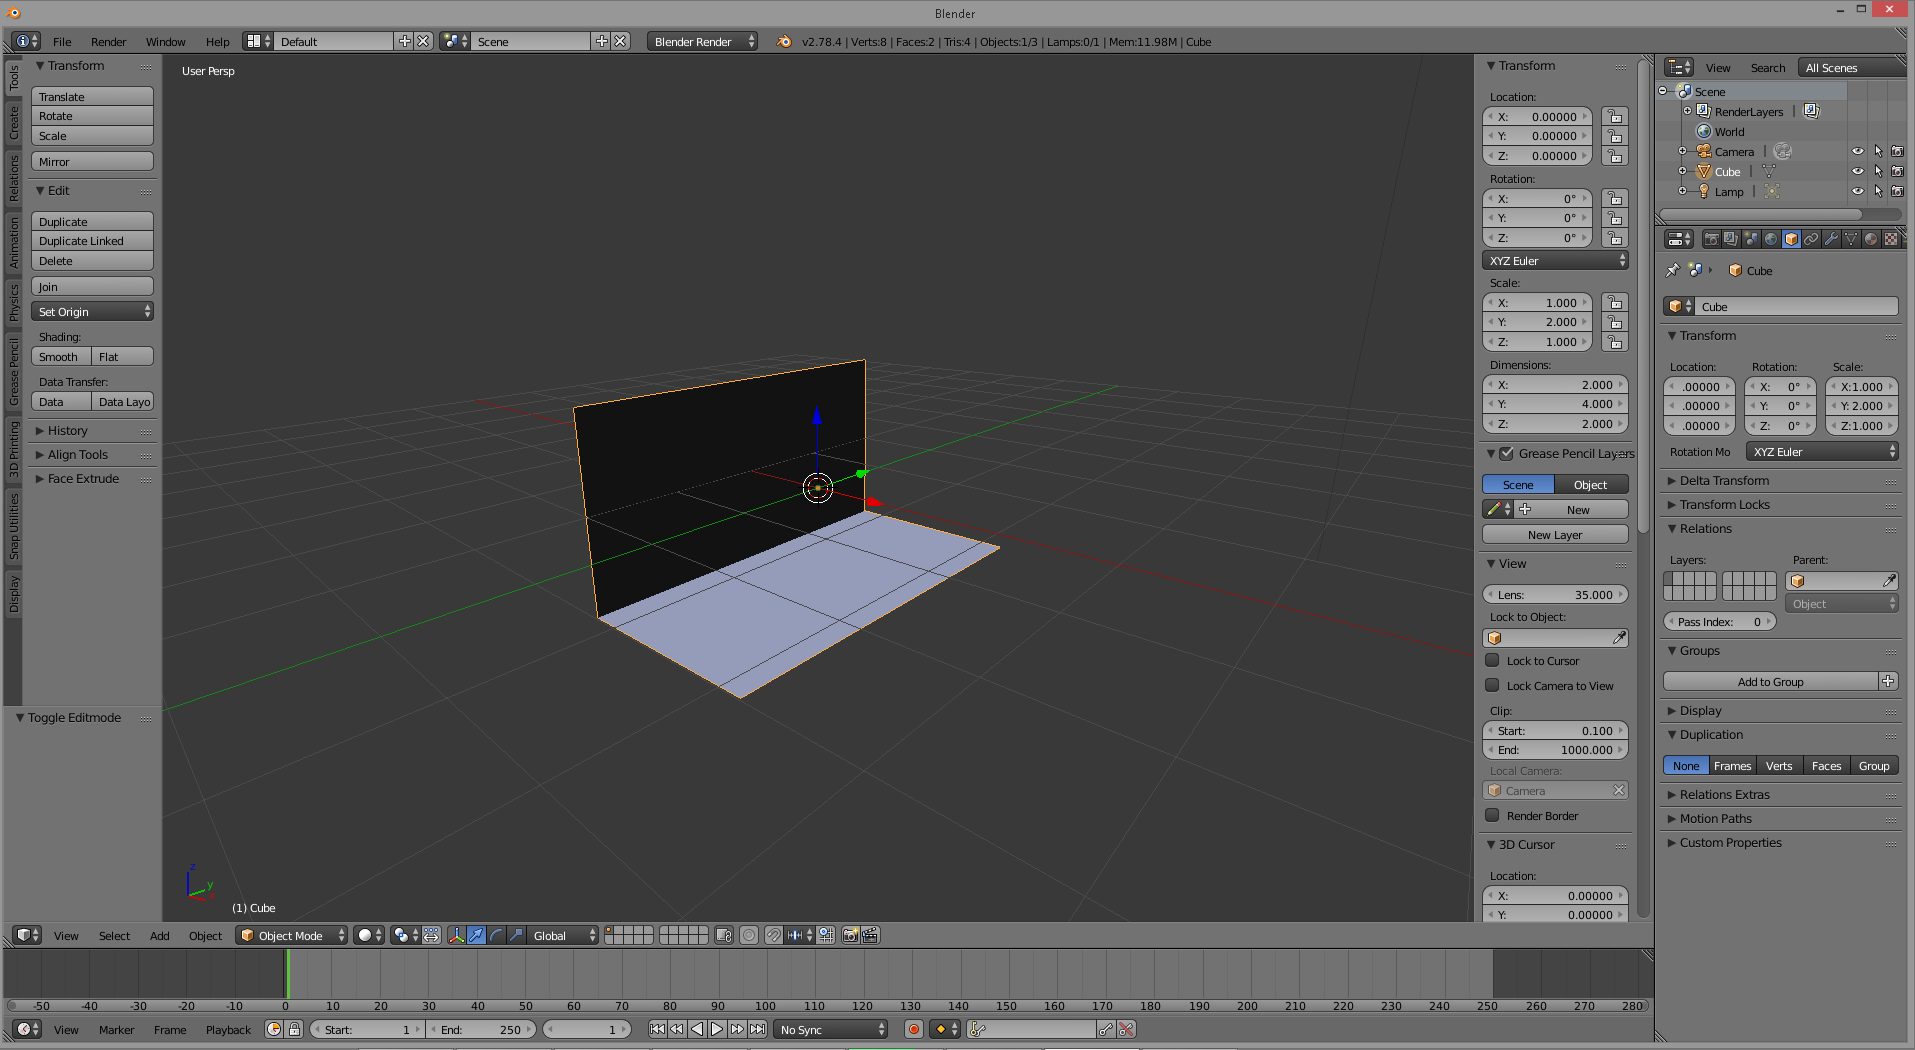This screenshot has height=1050, width=1915.
Task: Jump to the first frame
Action: tap(657, 1029)
